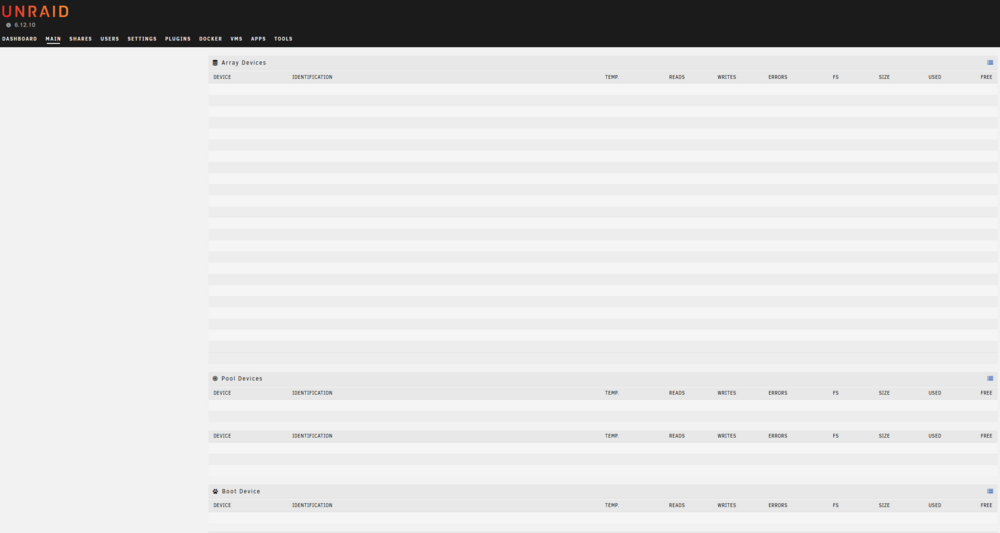
Task: Click the Unraid logo
Action: [x=35, y=11]
